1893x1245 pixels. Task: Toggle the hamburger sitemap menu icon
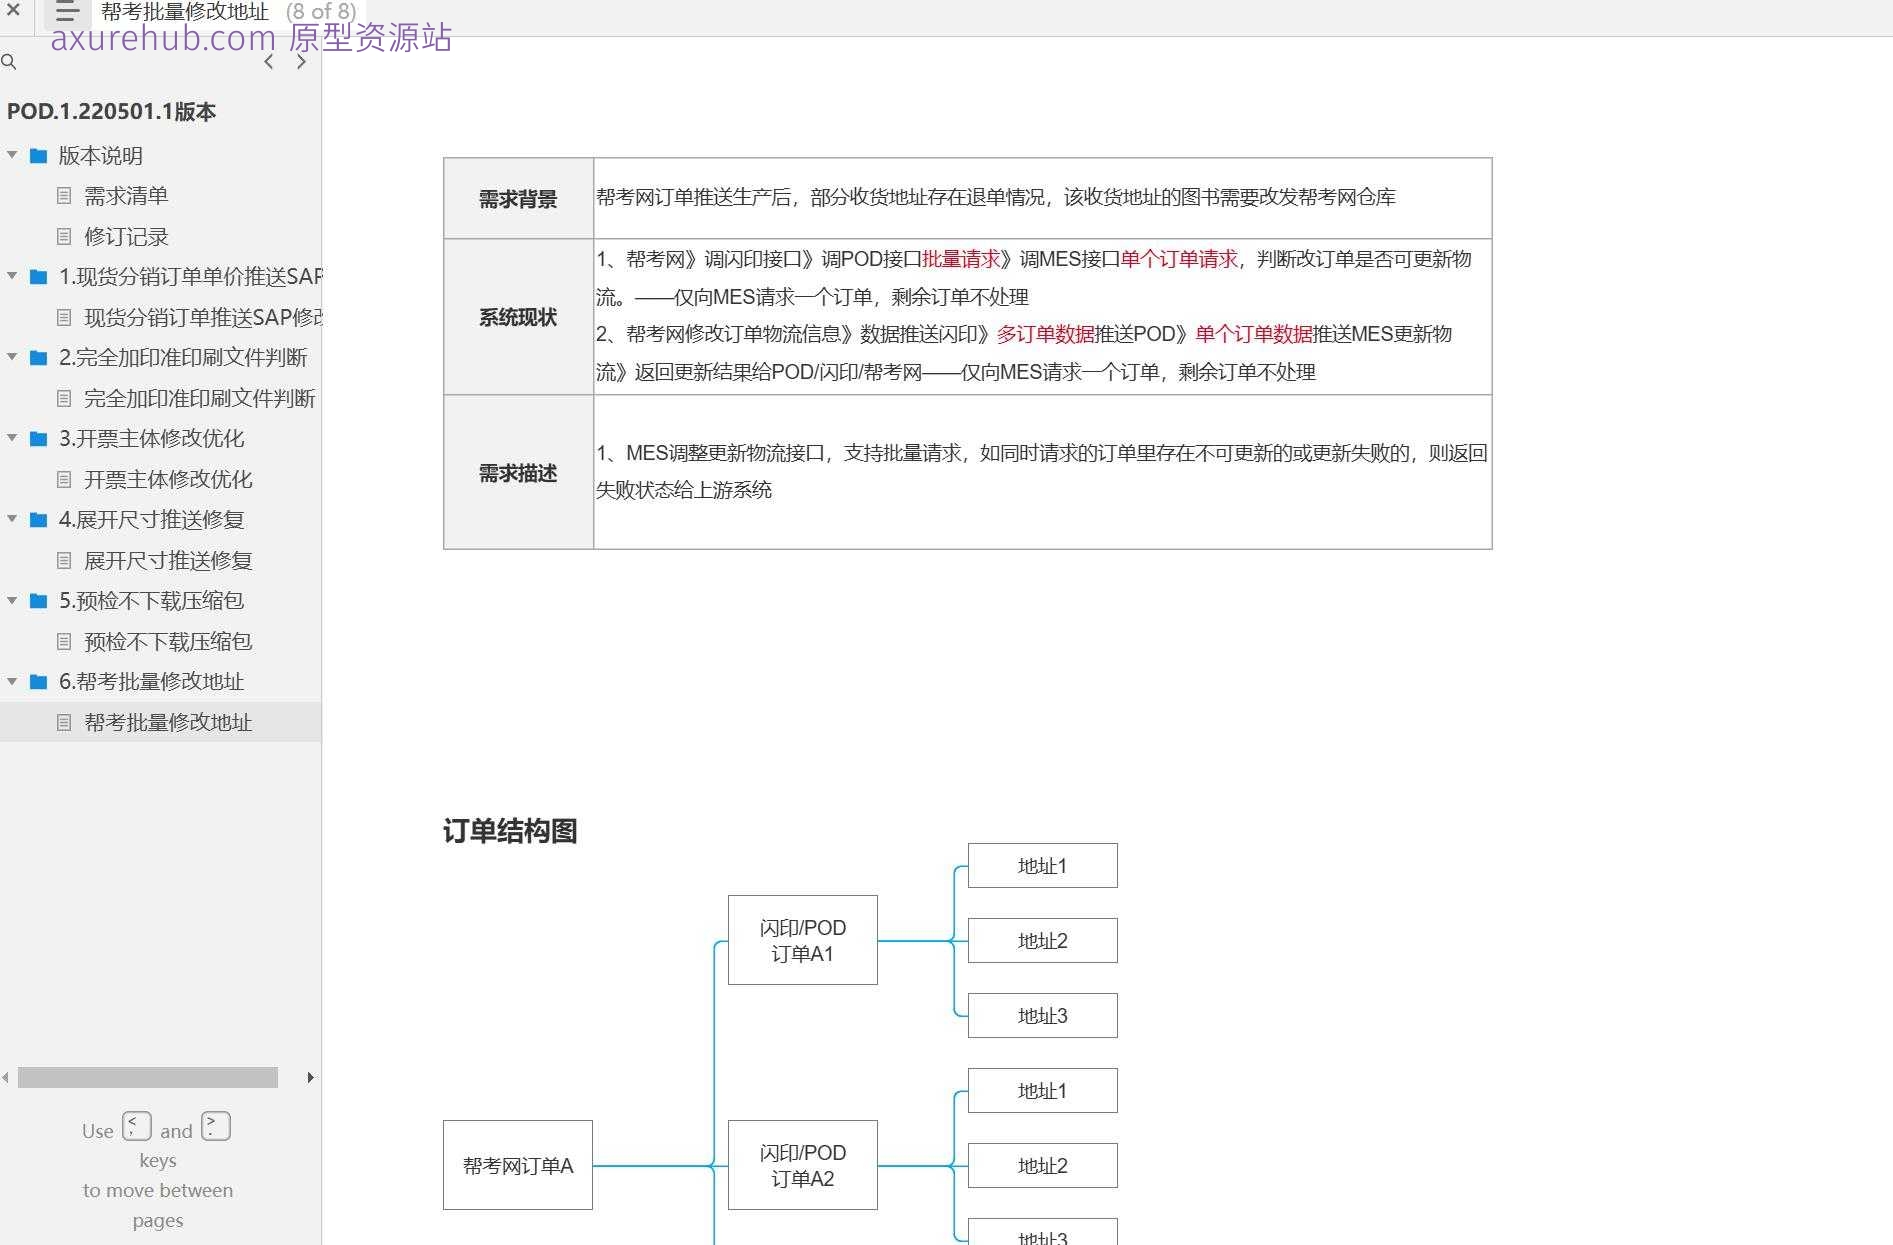[x=67, y=11]
